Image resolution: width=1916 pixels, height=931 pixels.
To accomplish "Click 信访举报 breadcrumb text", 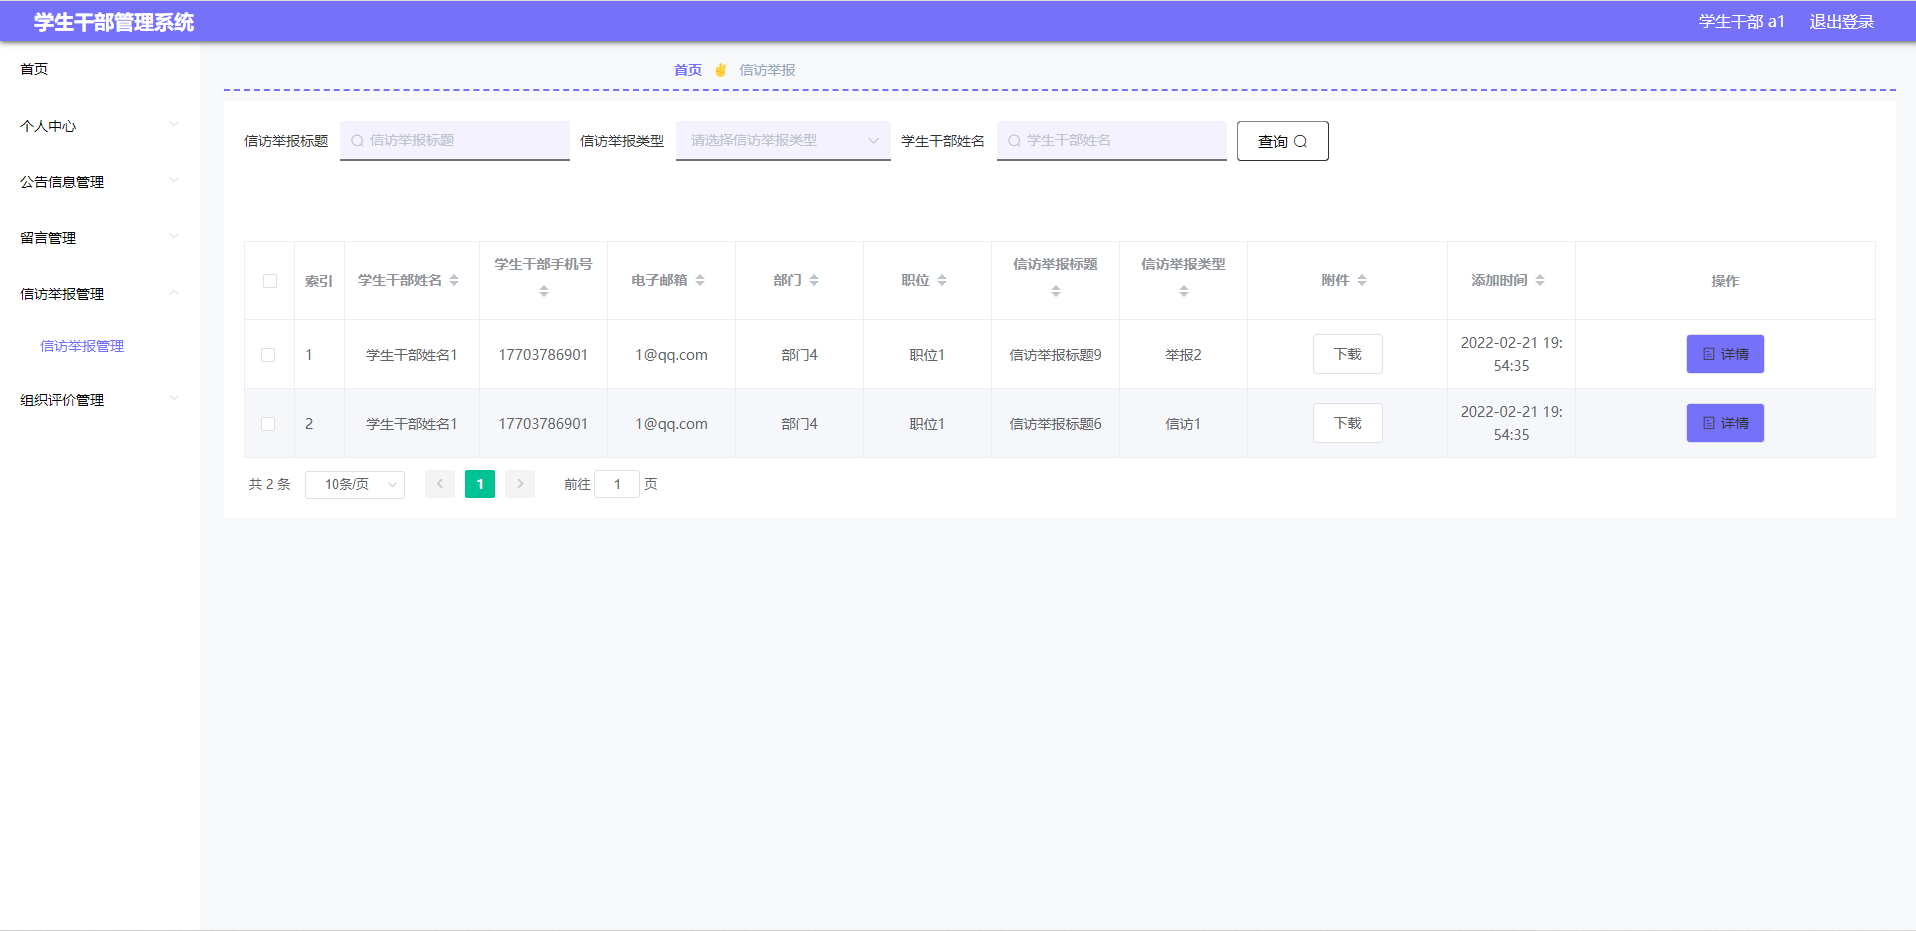I will pyautogui.click(x=768, y=70).
